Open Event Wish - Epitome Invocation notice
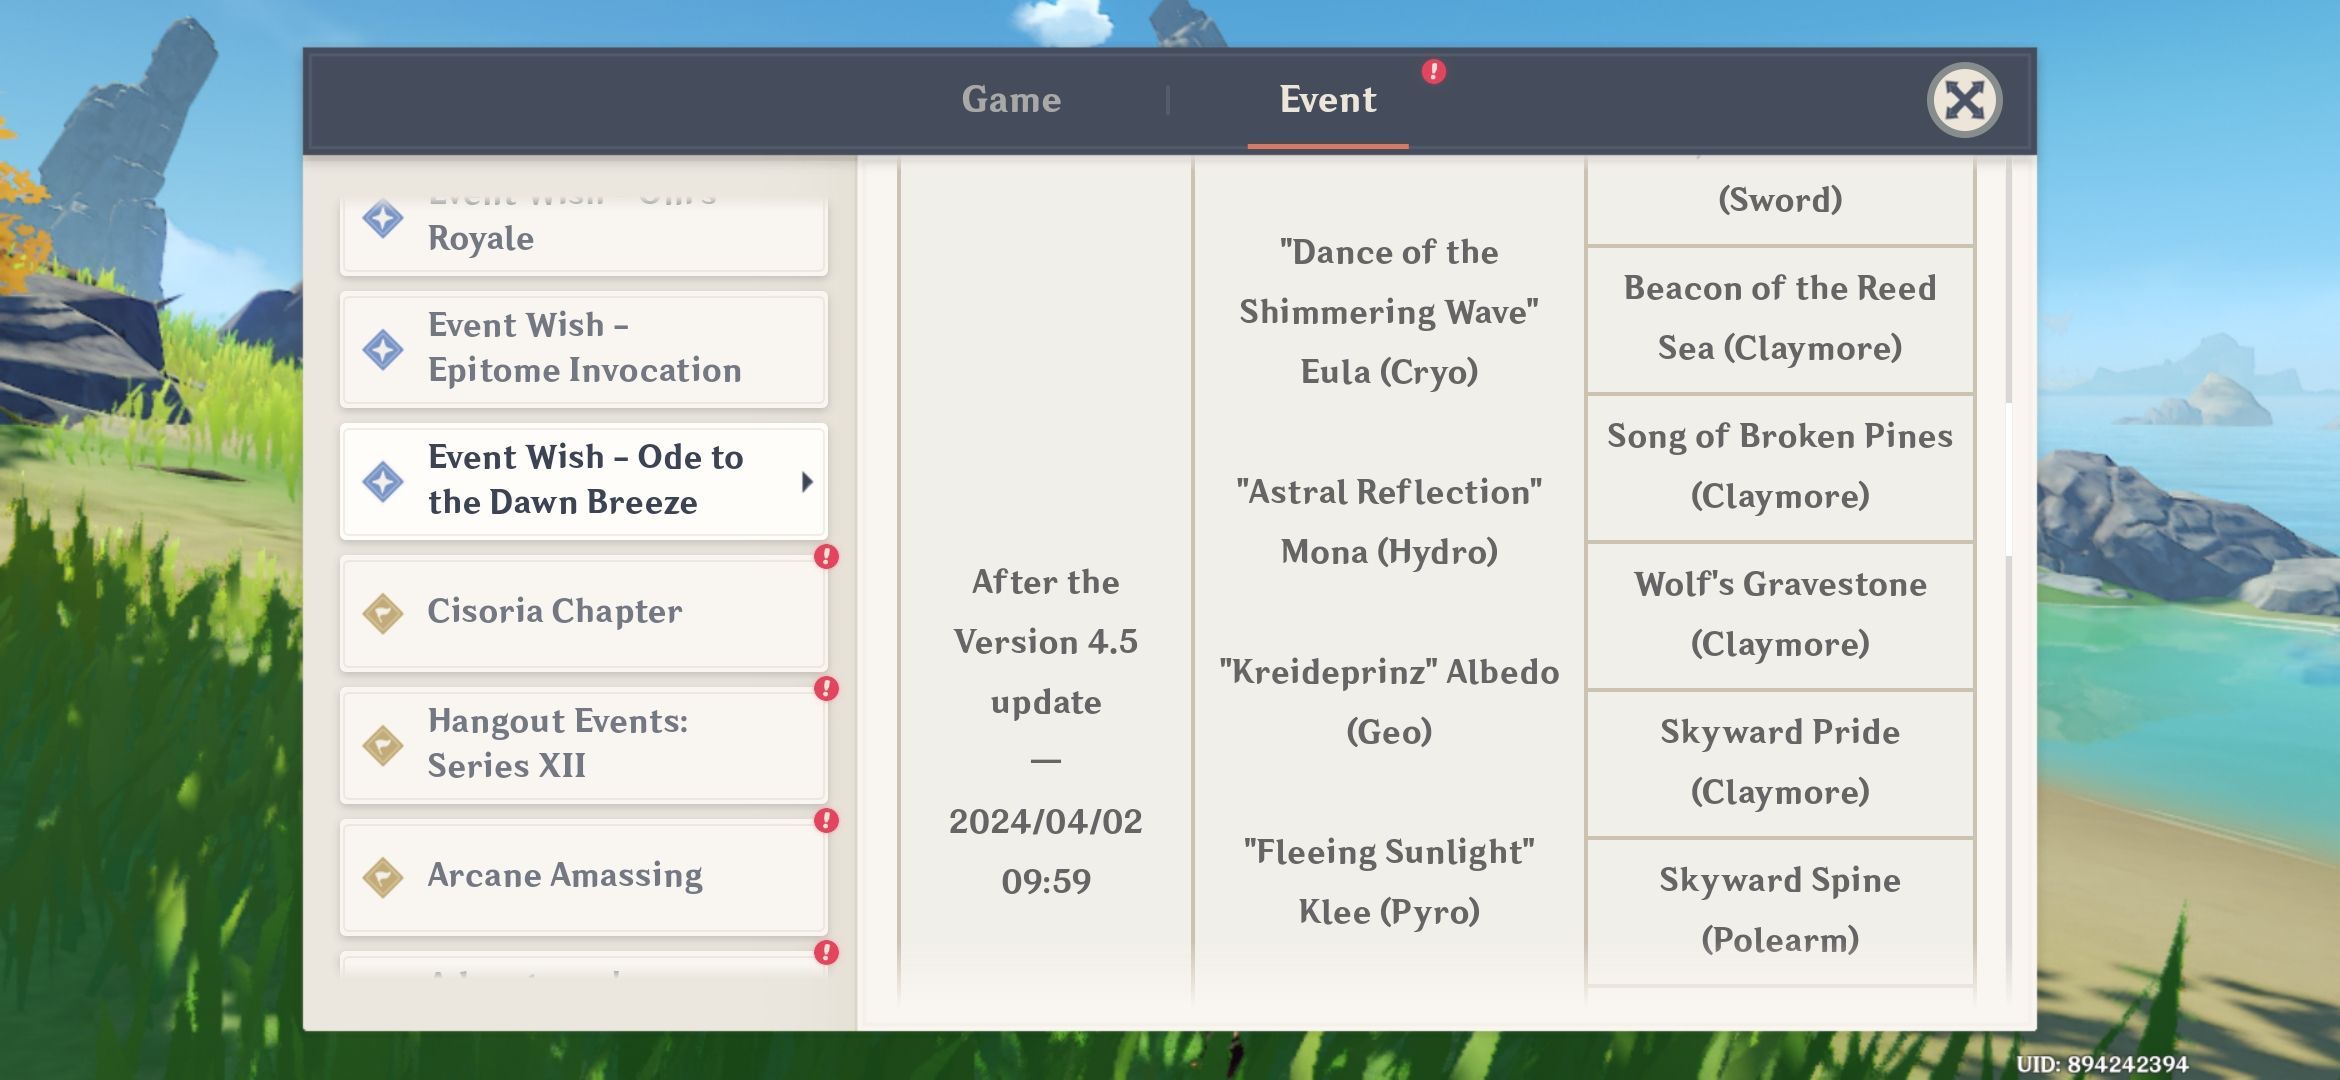Viewport: 2340px width, 1080px height. (584, 349)
